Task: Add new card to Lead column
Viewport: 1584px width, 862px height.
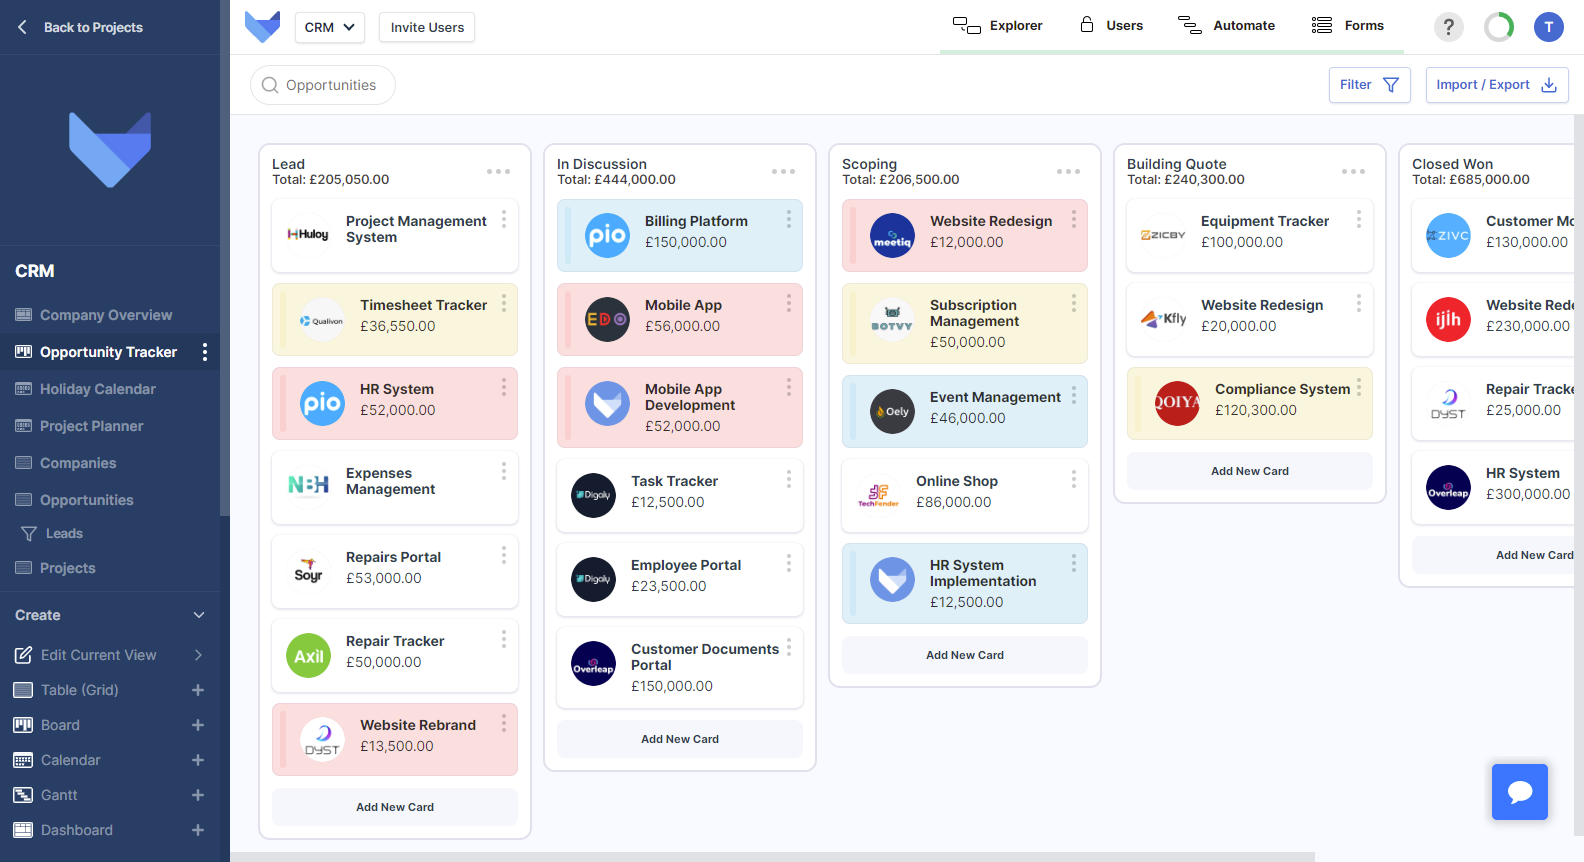Action: 395,807
